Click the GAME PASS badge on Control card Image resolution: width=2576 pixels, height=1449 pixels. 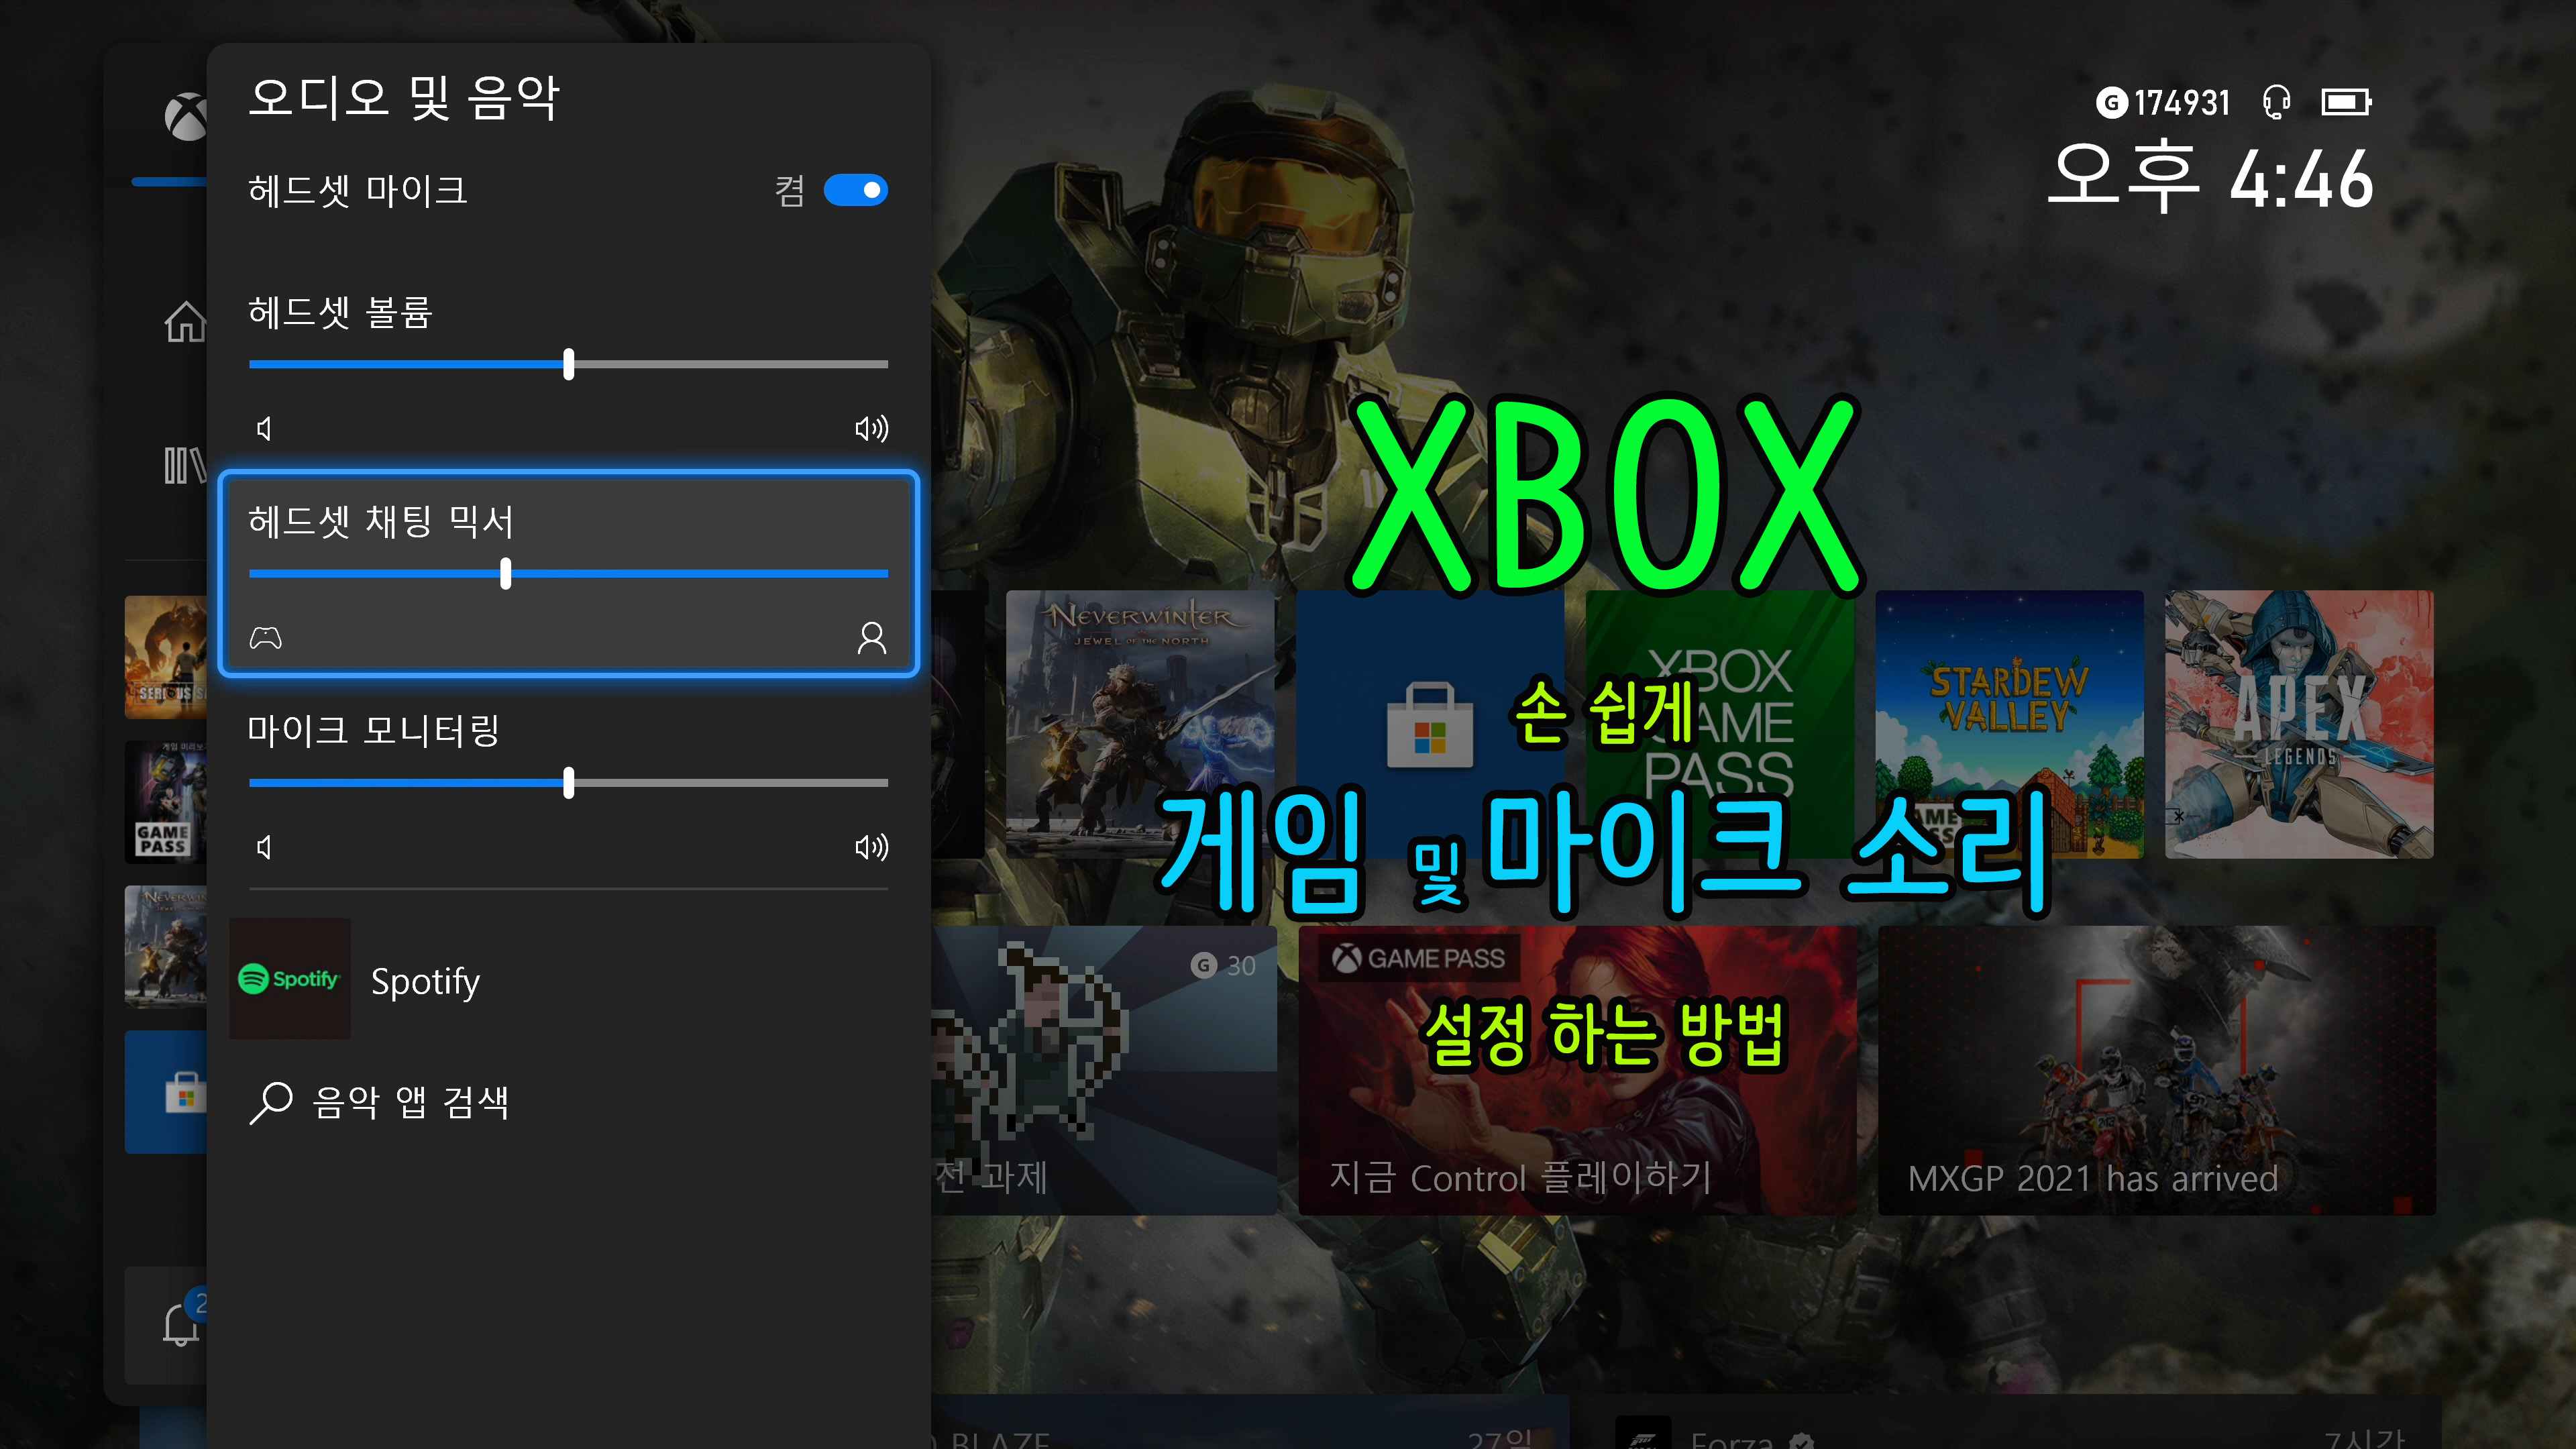click(1418, 958)
